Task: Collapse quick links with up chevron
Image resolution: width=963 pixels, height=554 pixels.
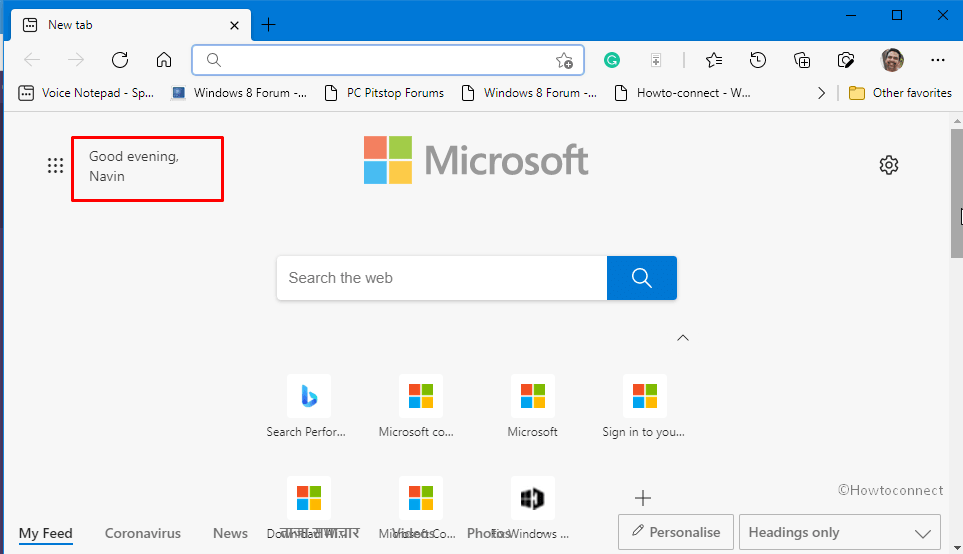Action: (x=682, y=338)
